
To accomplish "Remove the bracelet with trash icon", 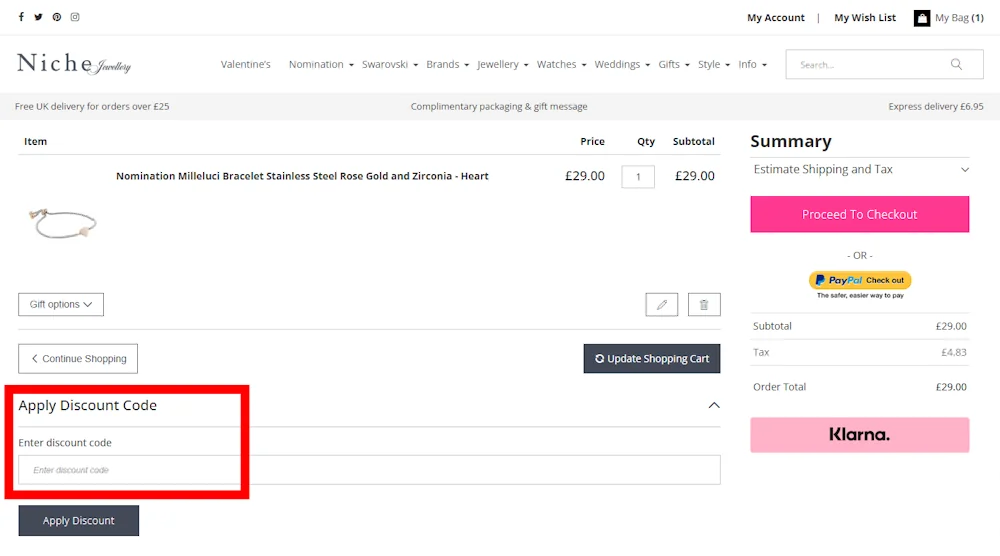I will tap(704, 304).
